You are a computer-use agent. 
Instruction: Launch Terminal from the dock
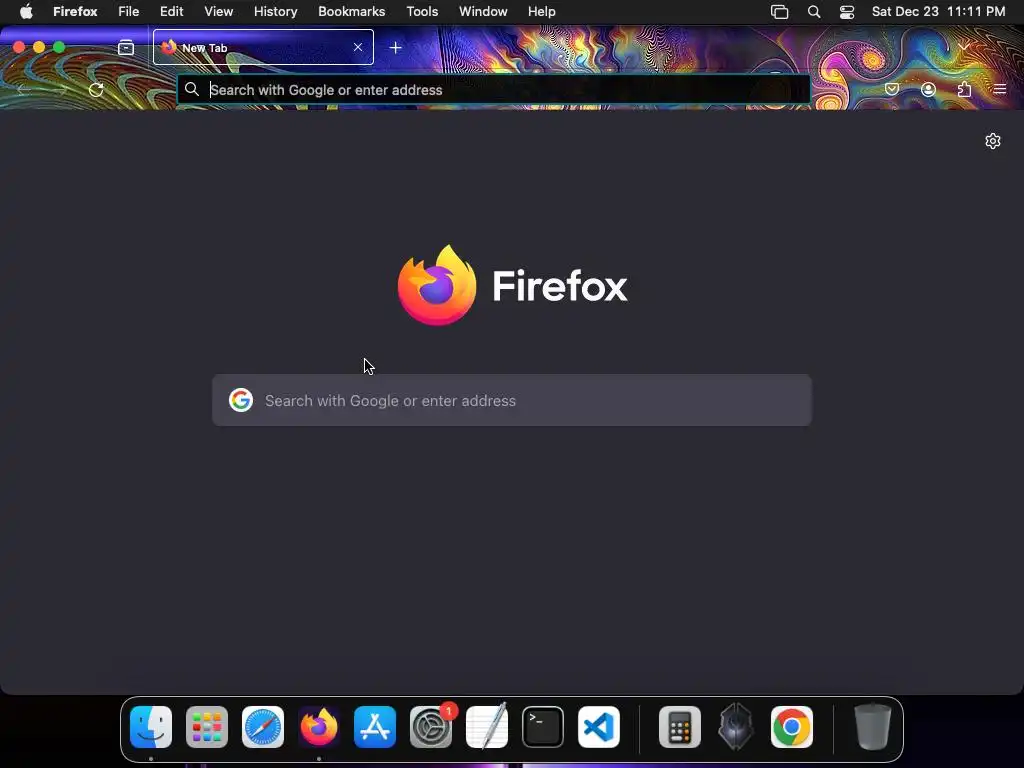tap(543, 727)
